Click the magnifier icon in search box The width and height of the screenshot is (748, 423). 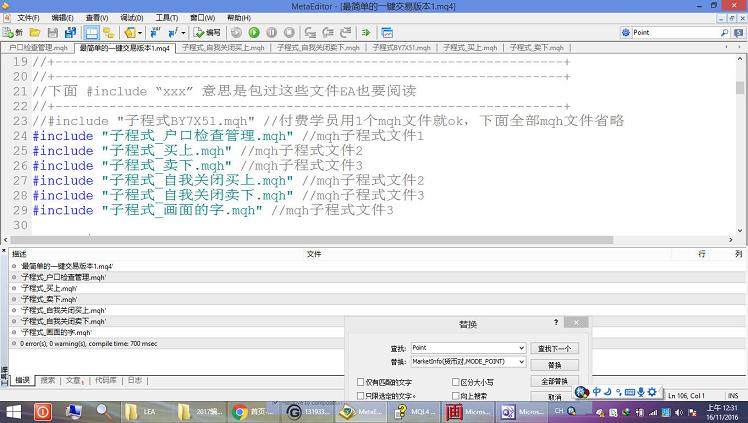click(724, 32)
